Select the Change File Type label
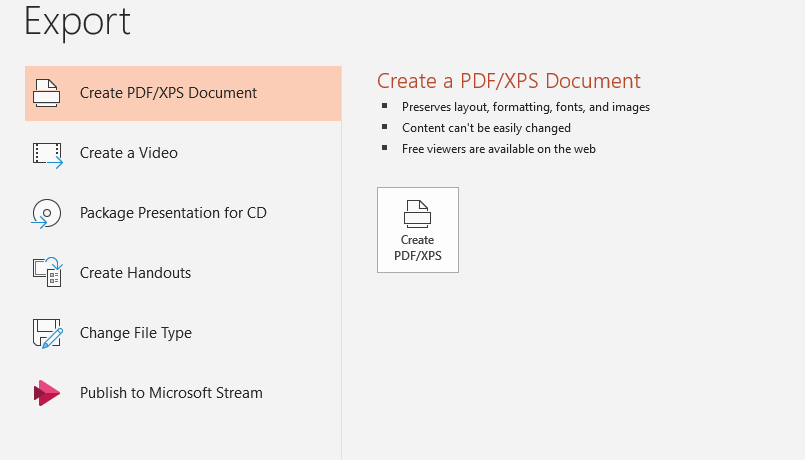The width and height of the screenshot is (805, 460). point(136,333)
